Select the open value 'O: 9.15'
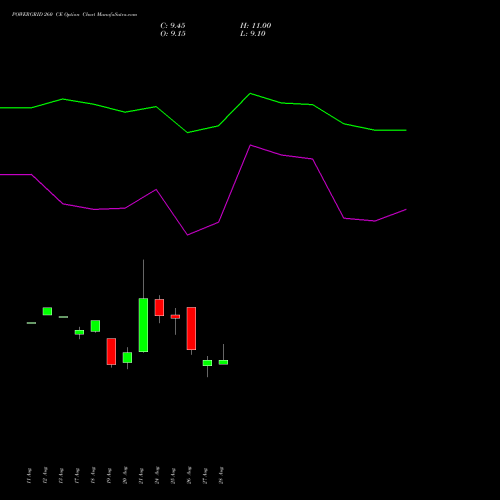500x500 pixels. click(x=173, y=34)
